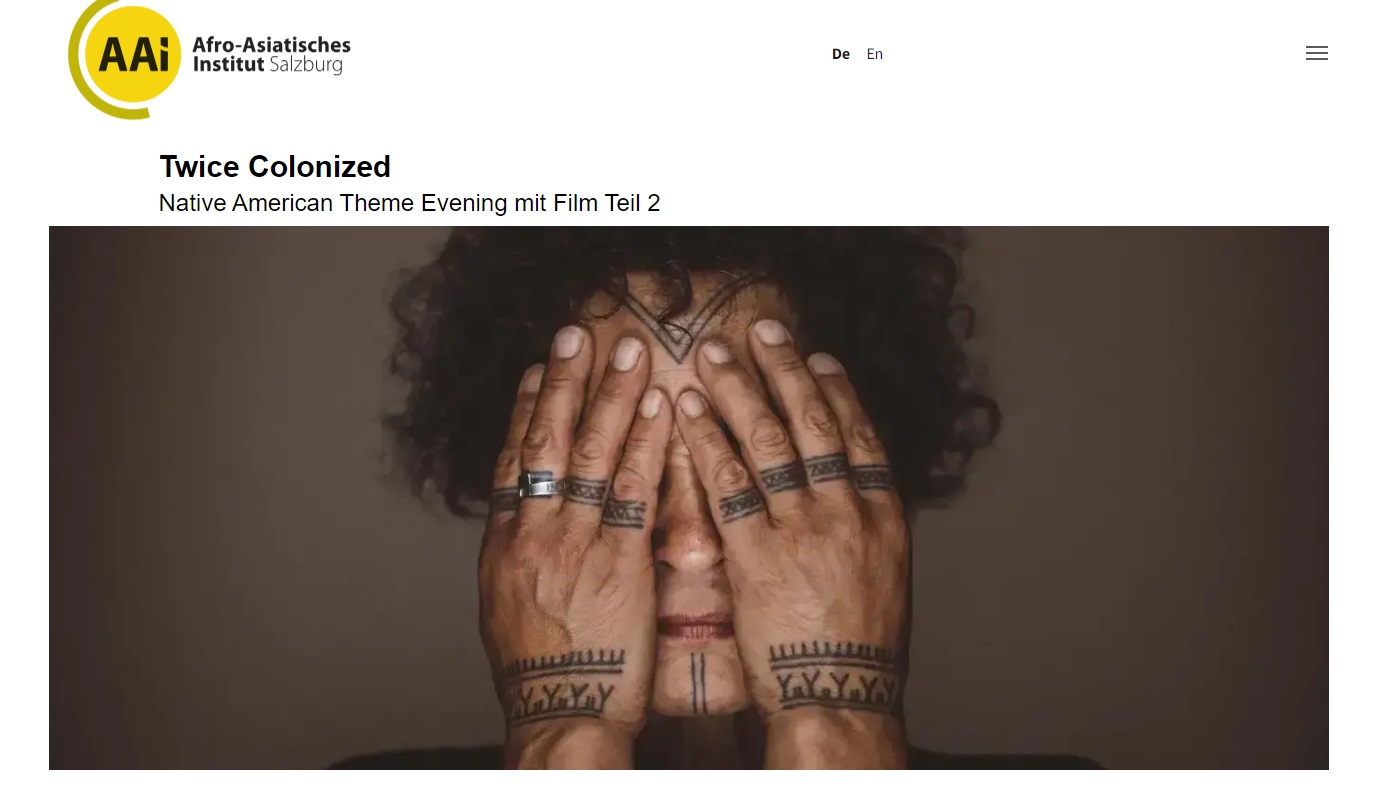The width and height of the screenshot is (1373, 805).
Task: Click the chin tattoo lines in photo
Action: pos(698,684)
